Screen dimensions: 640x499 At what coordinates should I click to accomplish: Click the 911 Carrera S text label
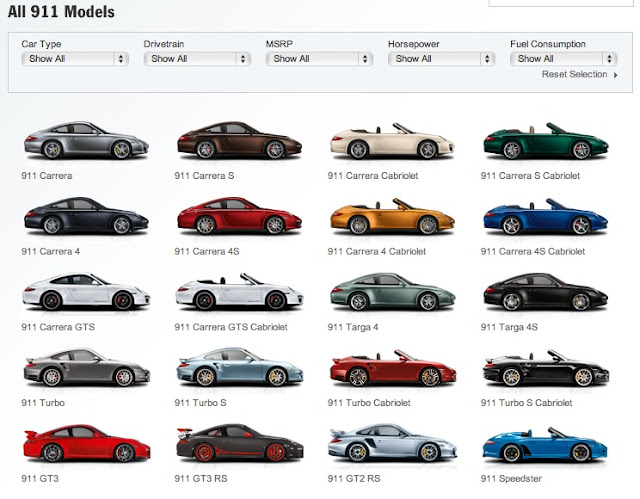point(204,176)
